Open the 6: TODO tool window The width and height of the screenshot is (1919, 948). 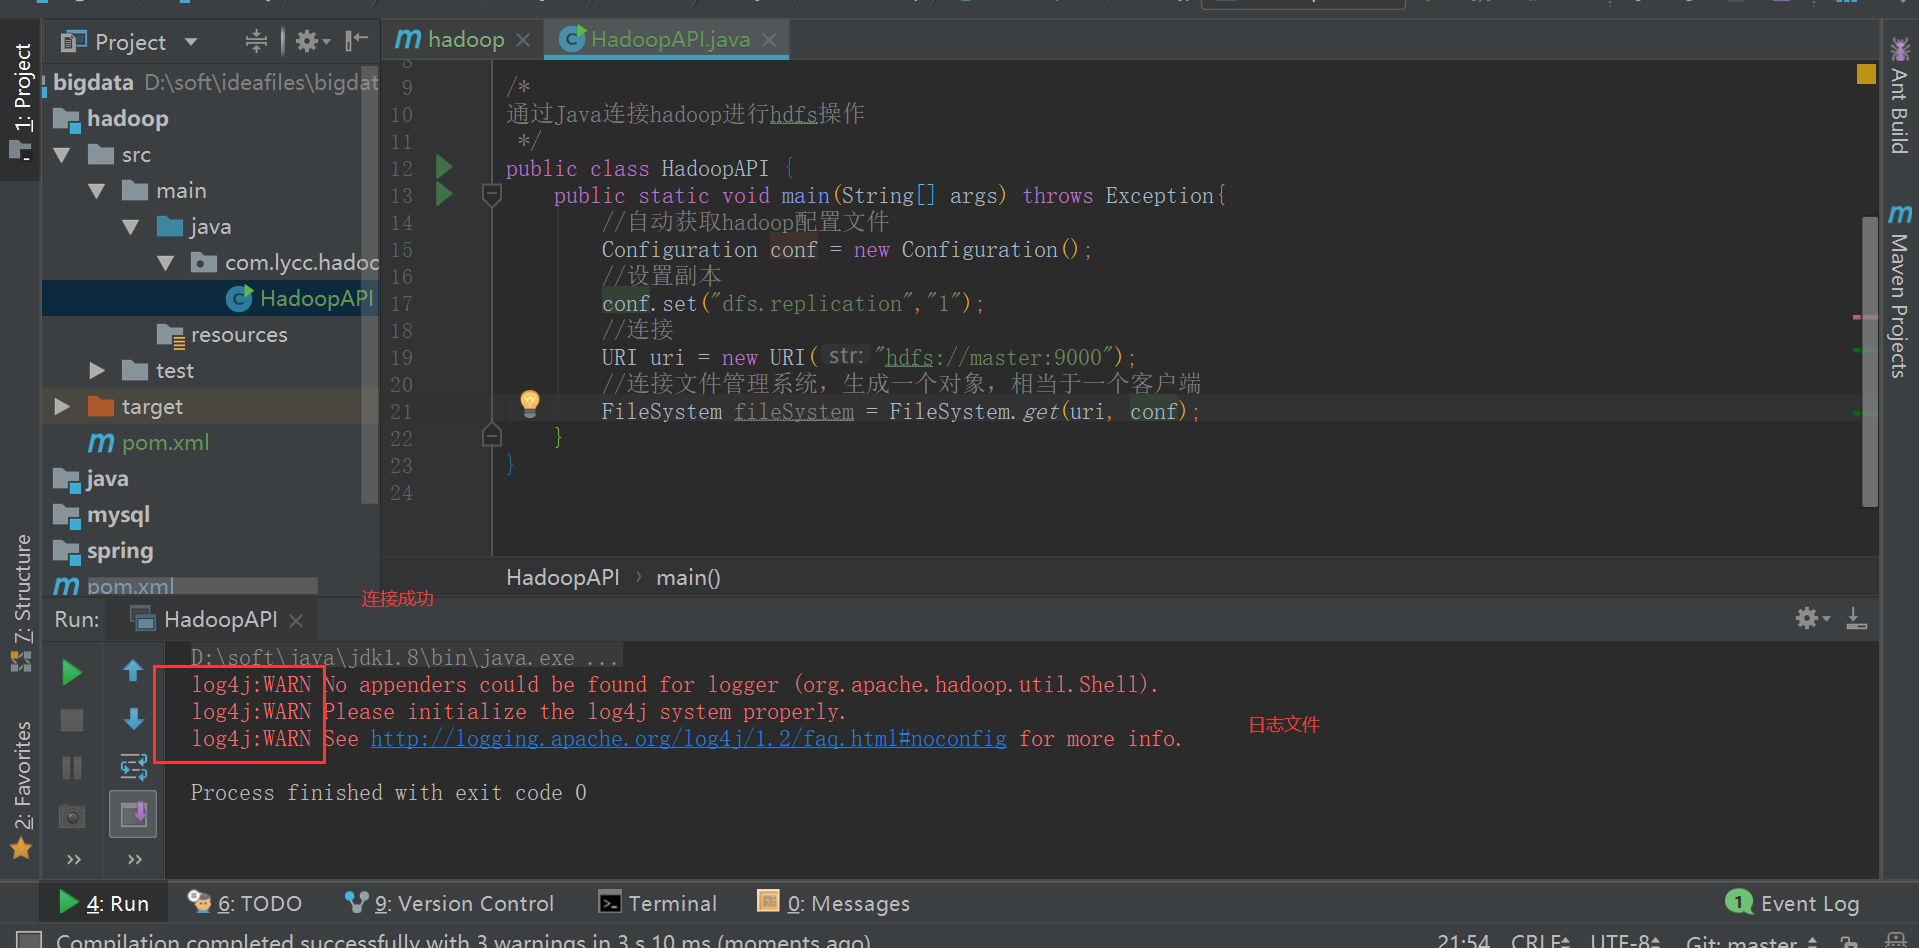[x=245, y=903]
